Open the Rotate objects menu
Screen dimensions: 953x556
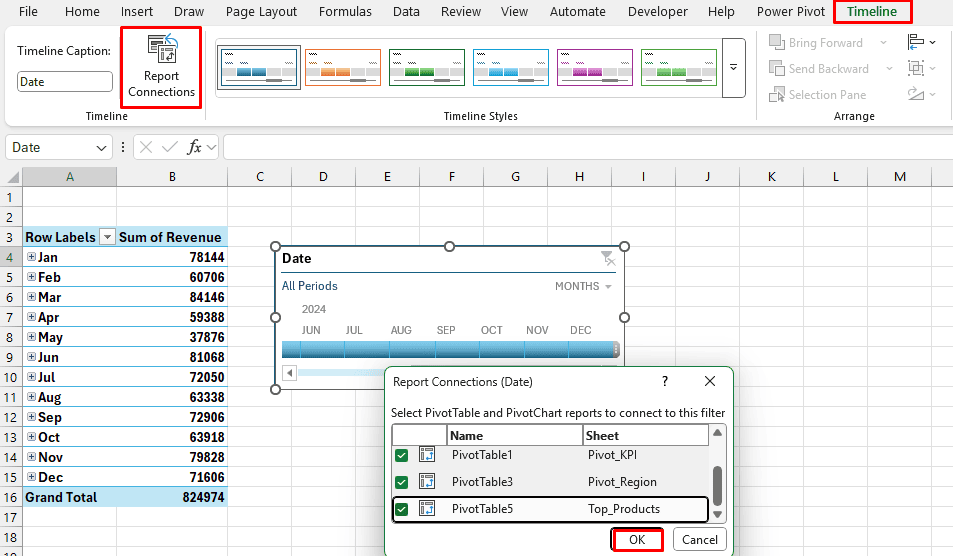point(921,94)
